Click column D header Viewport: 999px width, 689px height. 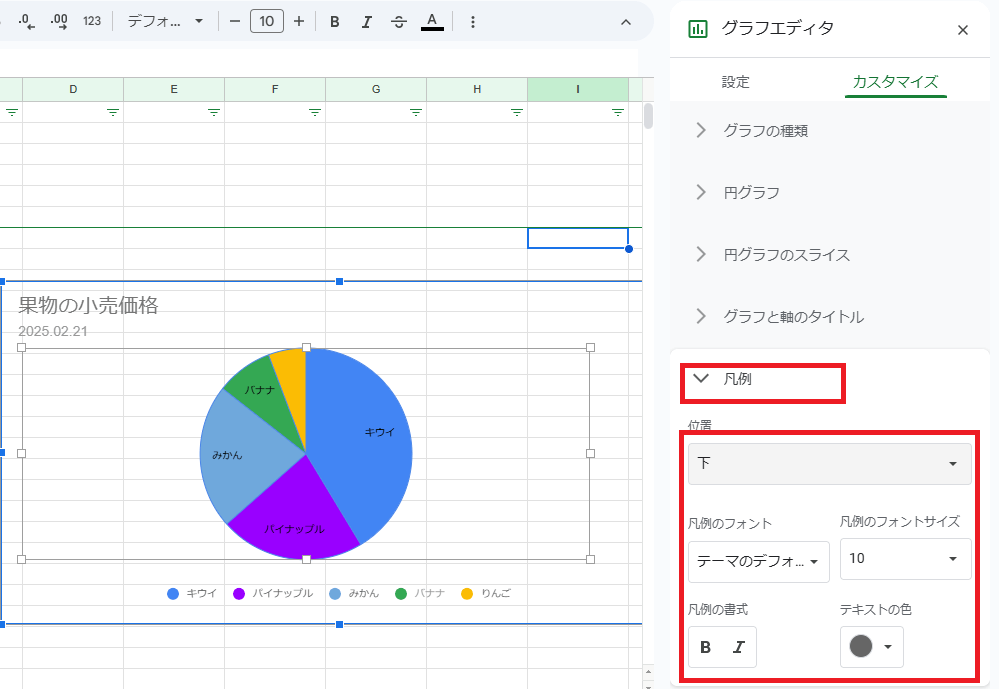(73, 89)
